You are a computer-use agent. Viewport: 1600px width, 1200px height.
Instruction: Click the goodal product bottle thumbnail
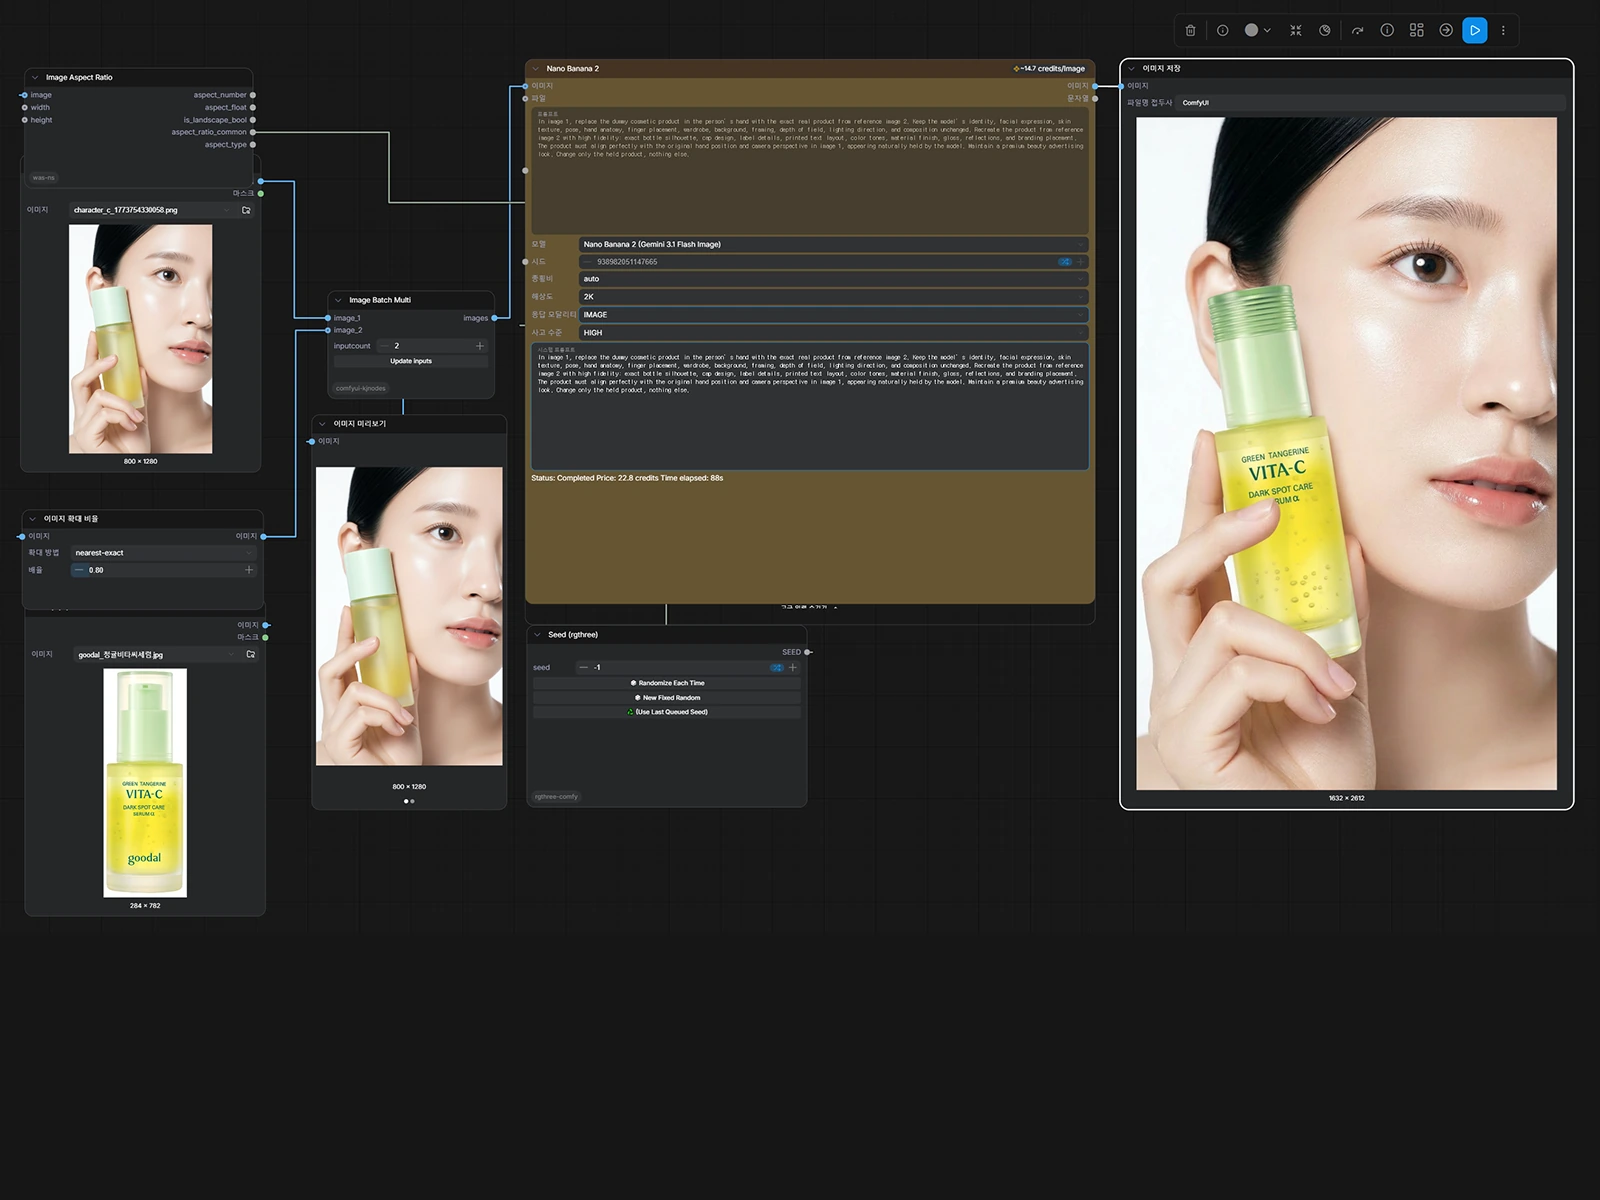[145, 783]
